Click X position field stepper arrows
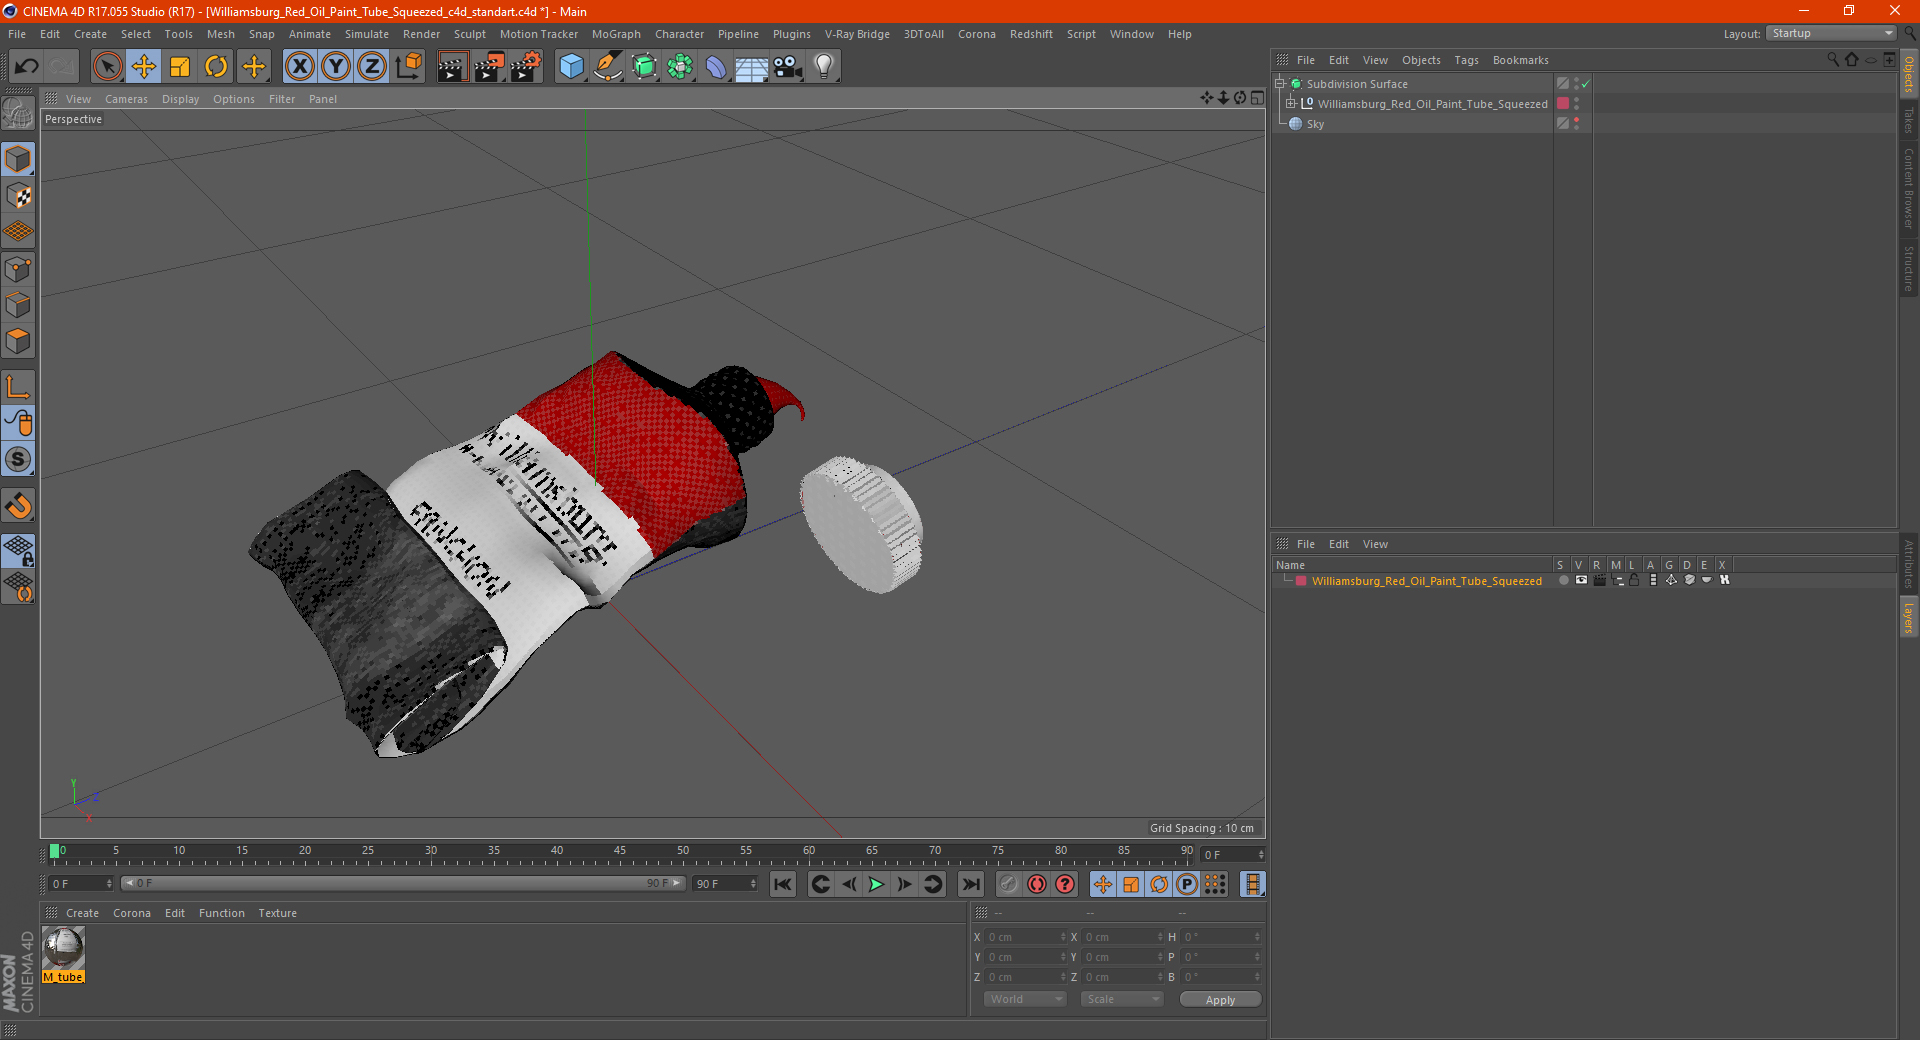This screenshot has width=1920, height=1040. tap(1063, 937)
